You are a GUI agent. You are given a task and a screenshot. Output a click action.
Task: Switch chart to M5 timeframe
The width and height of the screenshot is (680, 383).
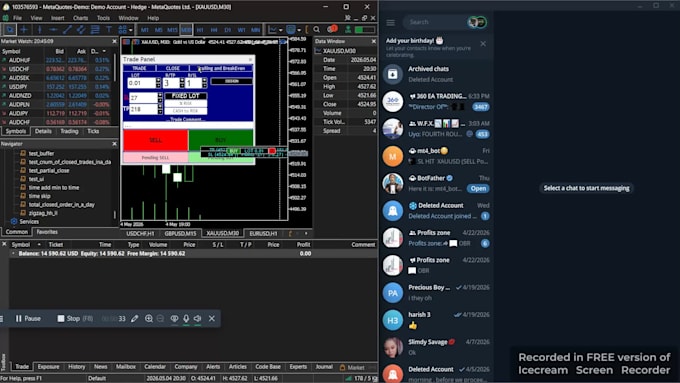point(158,30)
